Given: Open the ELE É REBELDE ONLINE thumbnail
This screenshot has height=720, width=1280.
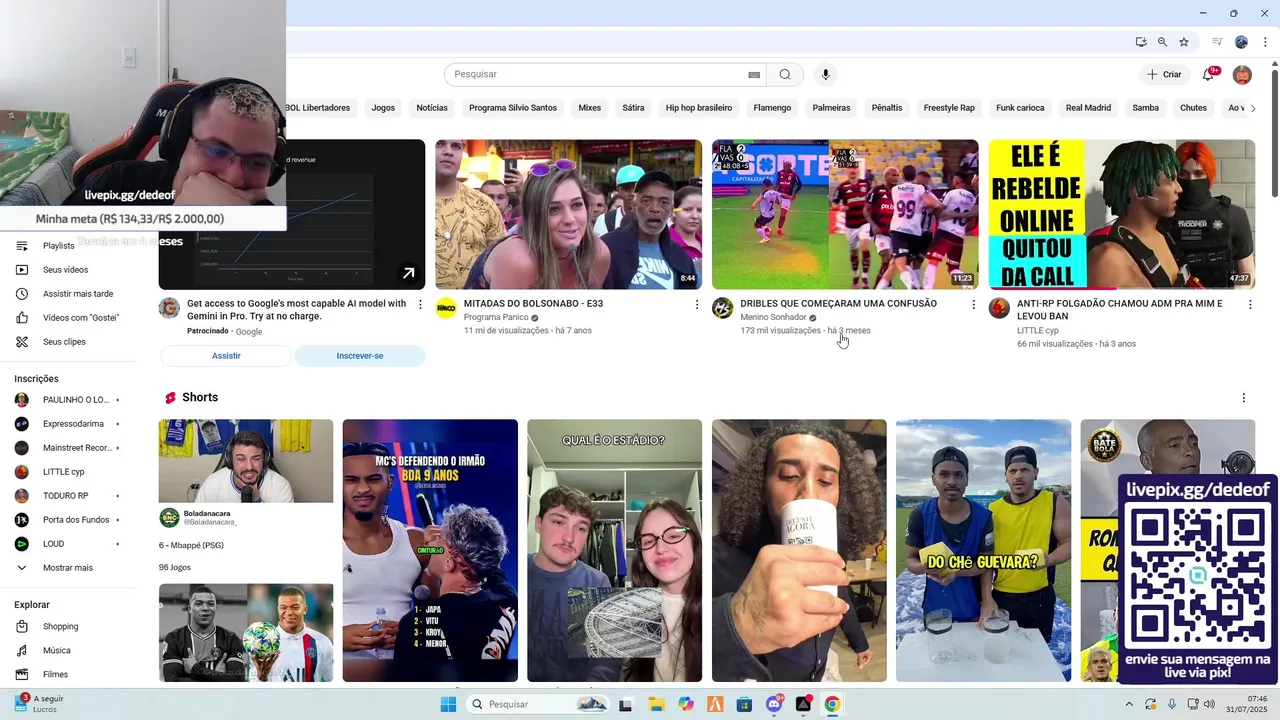Looking at the screenshot, I should pyautogui.click(x=1122, y=214).
